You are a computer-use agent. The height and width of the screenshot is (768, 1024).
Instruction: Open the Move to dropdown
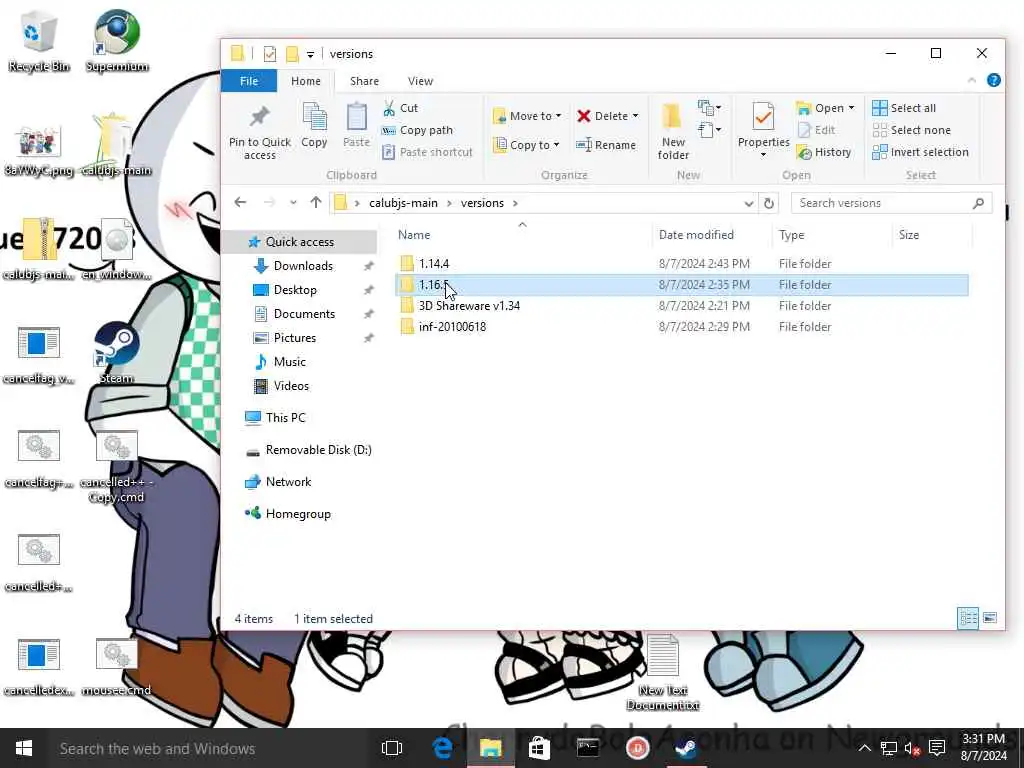click(x=527, y=116)
